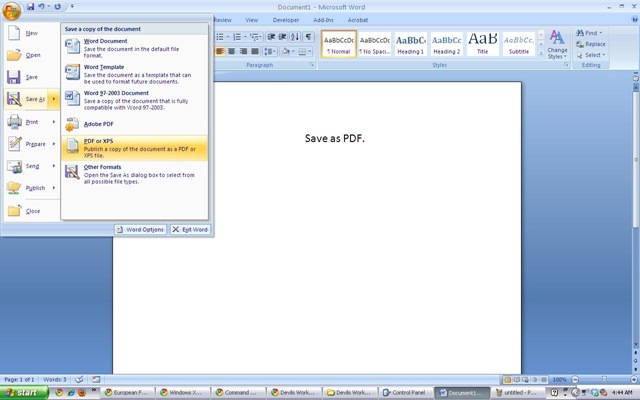Screen dimensions: 640x400
Task: Click the Find button
Action: click(588, 33)
